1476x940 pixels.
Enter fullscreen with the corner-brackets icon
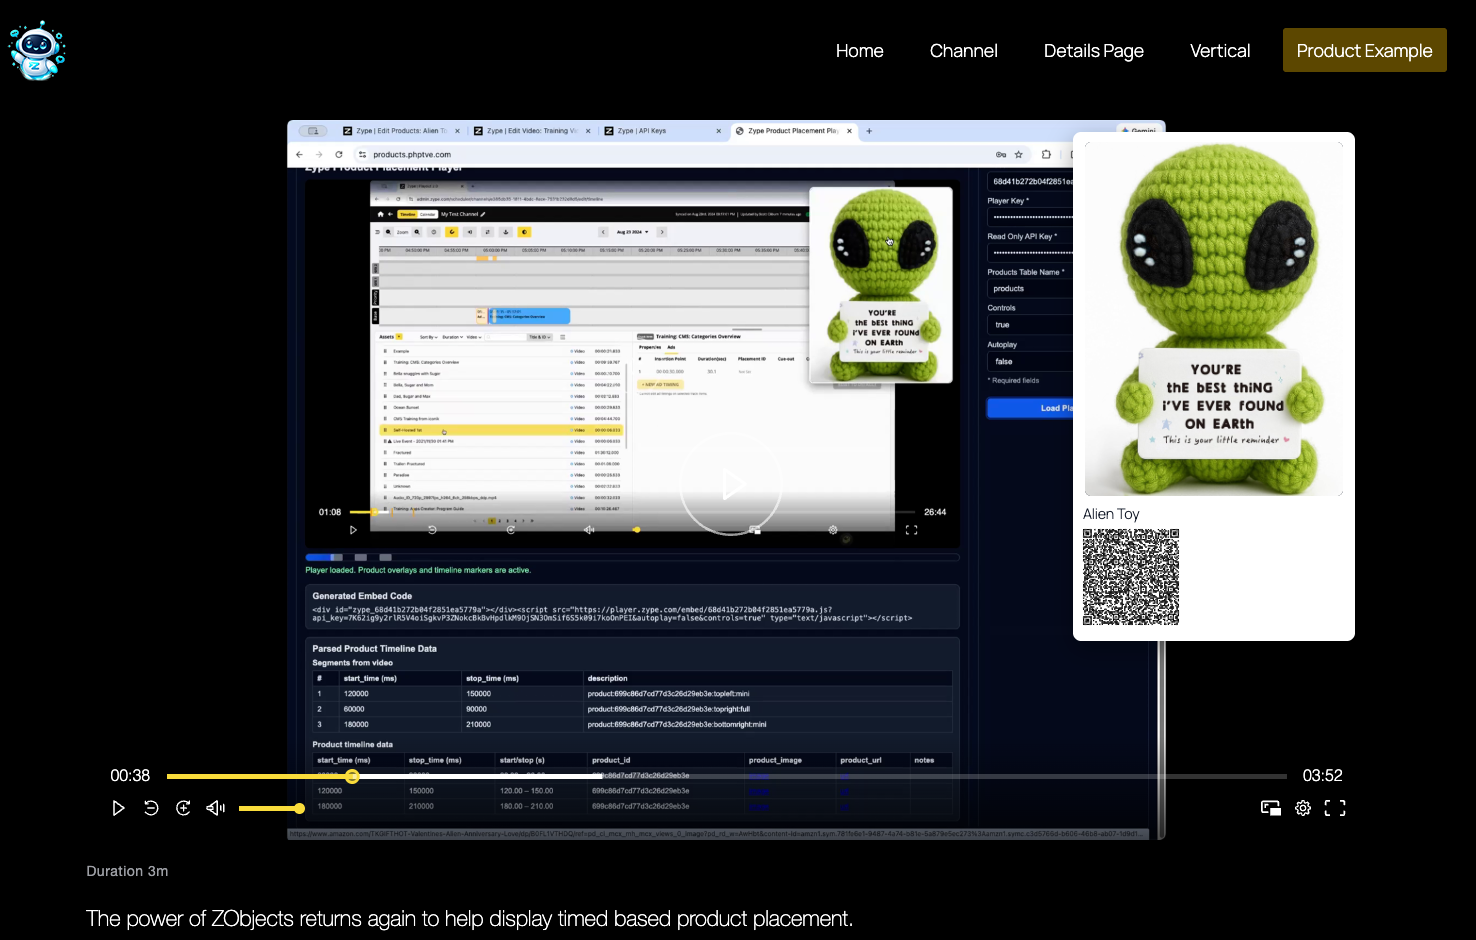coord(1335,808)
